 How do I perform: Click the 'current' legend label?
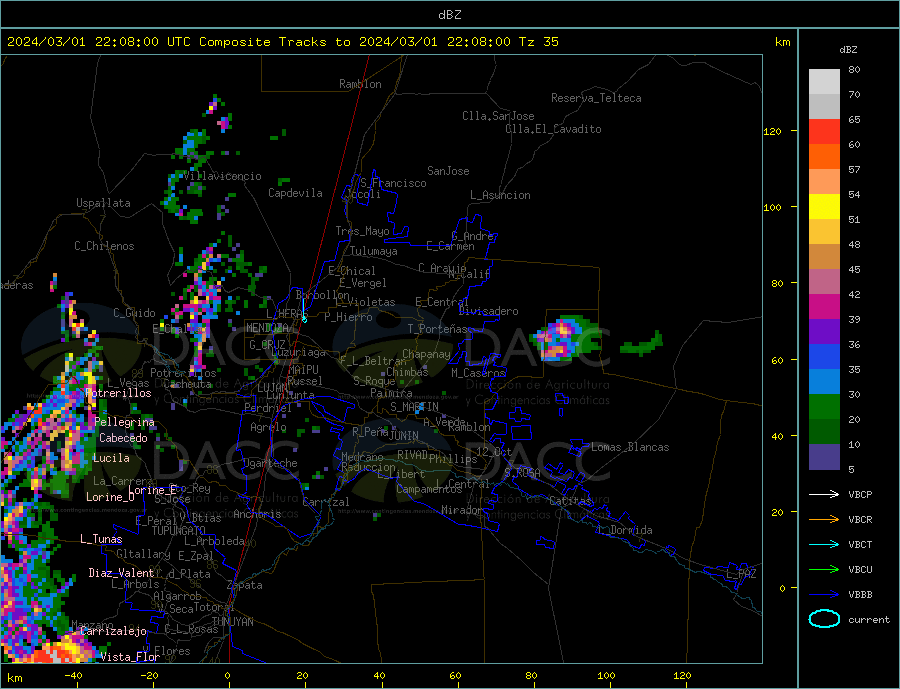869,620
